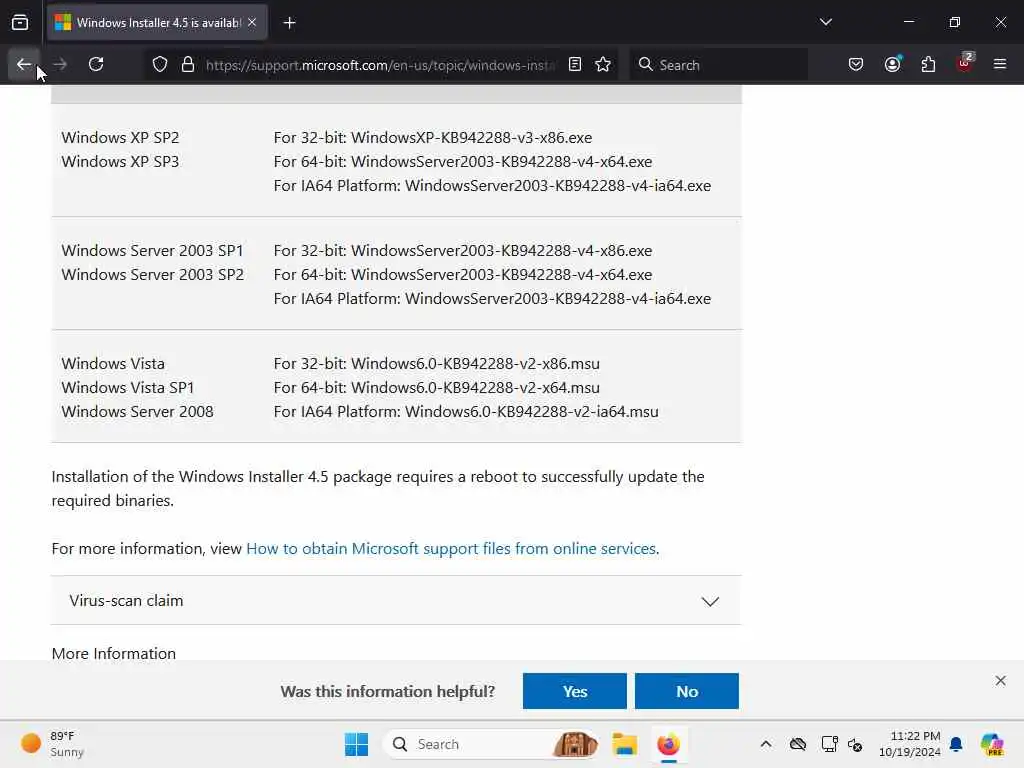Viewport: 1024px width, 768px height.
Task: Dismiss the feedback bar
Action: coord(1000,680)
